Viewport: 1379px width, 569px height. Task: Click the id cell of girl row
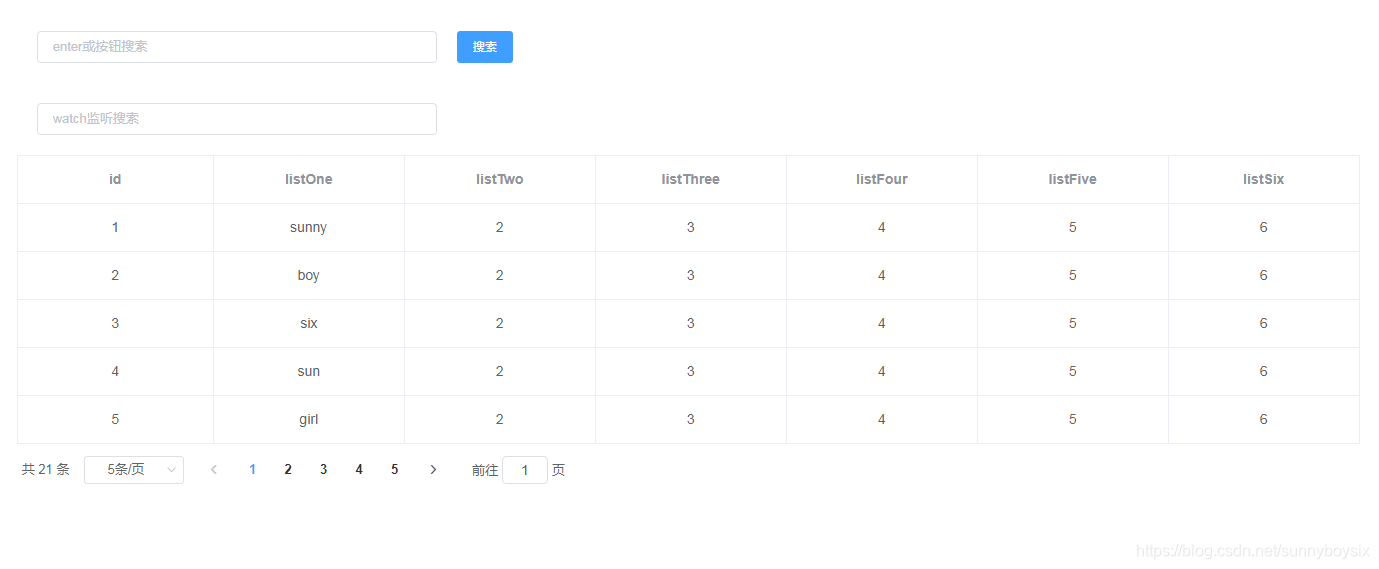(x=115, y=420)
